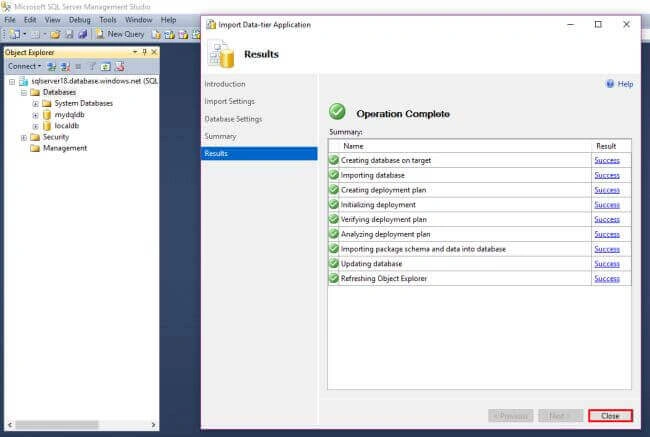Click the Object Explorer scroll right arrow
Image resolution: width=650 pixels, height=437 pixels.
tap(153, 425)
